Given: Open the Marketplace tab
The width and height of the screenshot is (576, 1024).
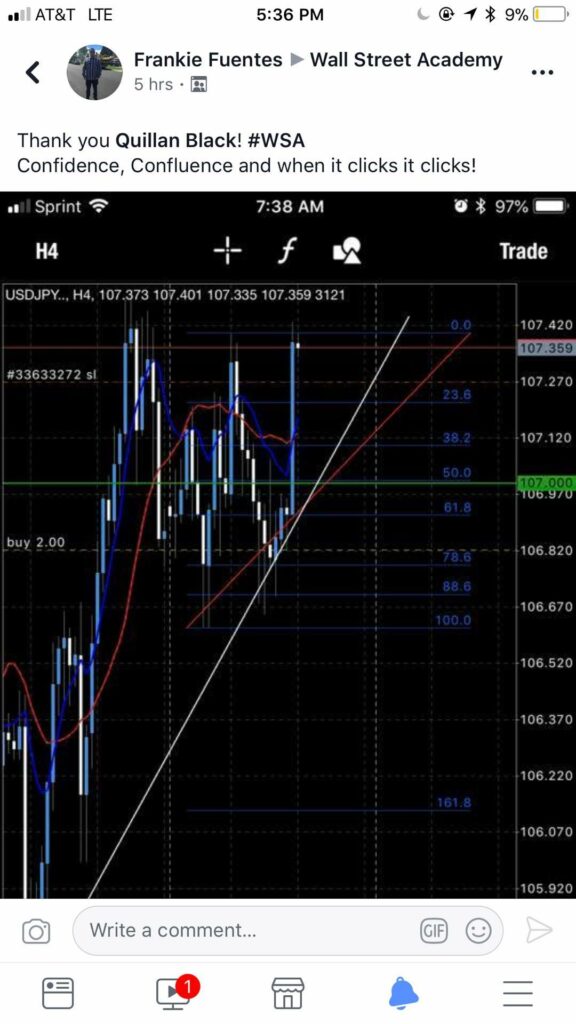Looking at the screenshot, I should point(288,993).
